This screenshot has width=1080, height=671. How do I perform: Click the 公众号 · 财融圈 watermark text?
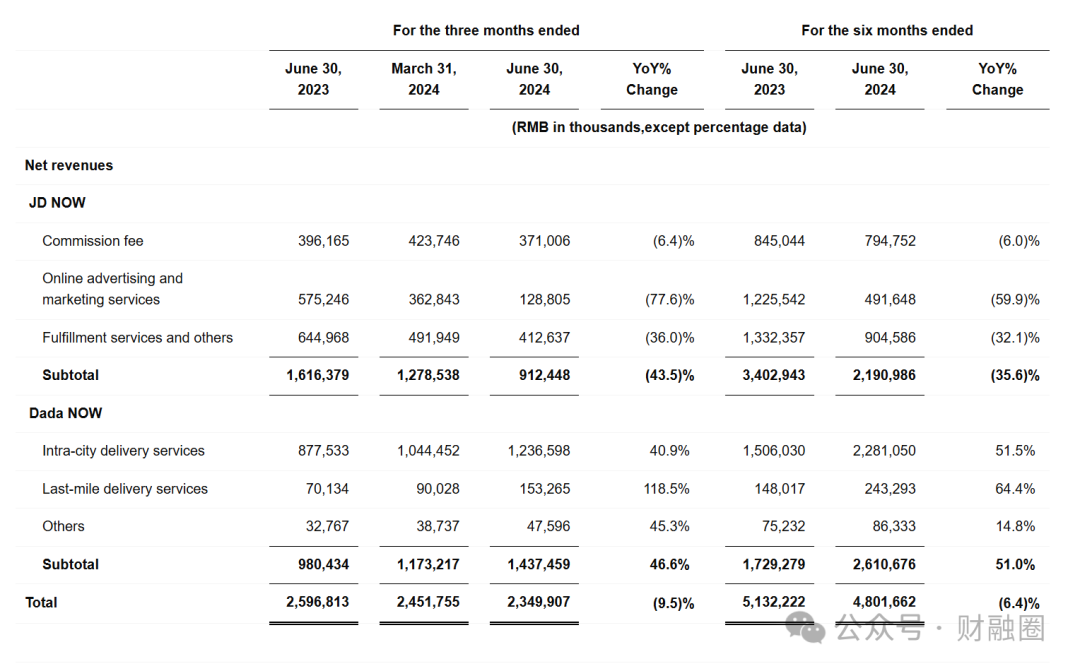[940, 628]
